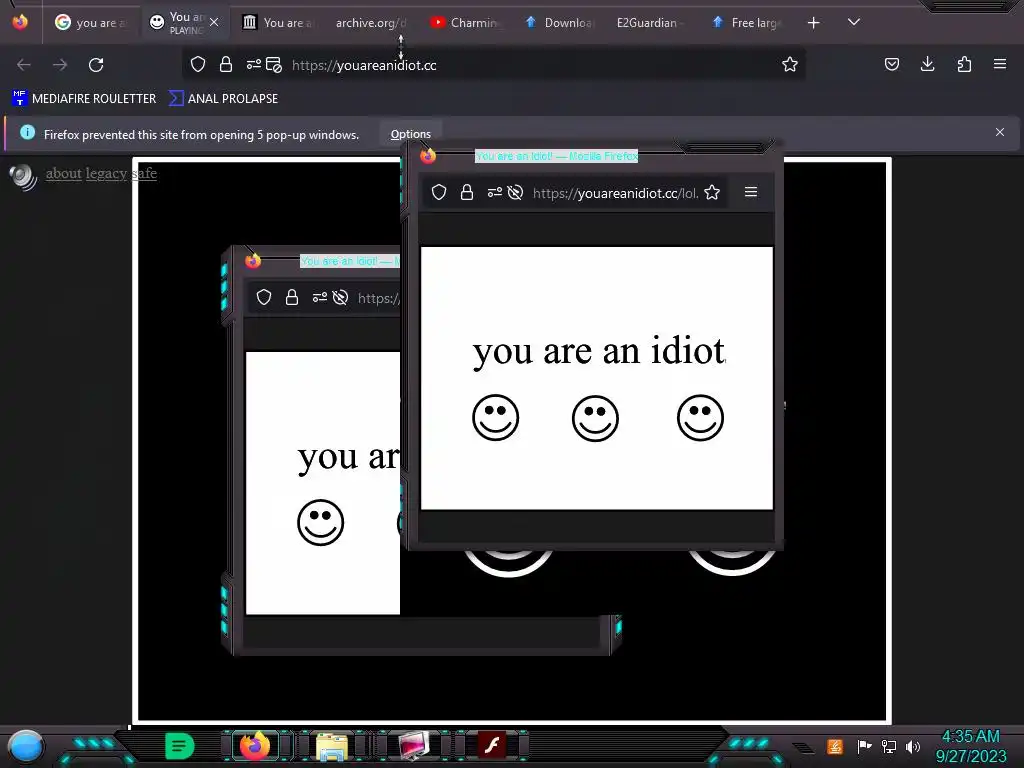Open the 'about' link on the page
The width and height of the screenshot is (1024, 768).
(63, 173)
